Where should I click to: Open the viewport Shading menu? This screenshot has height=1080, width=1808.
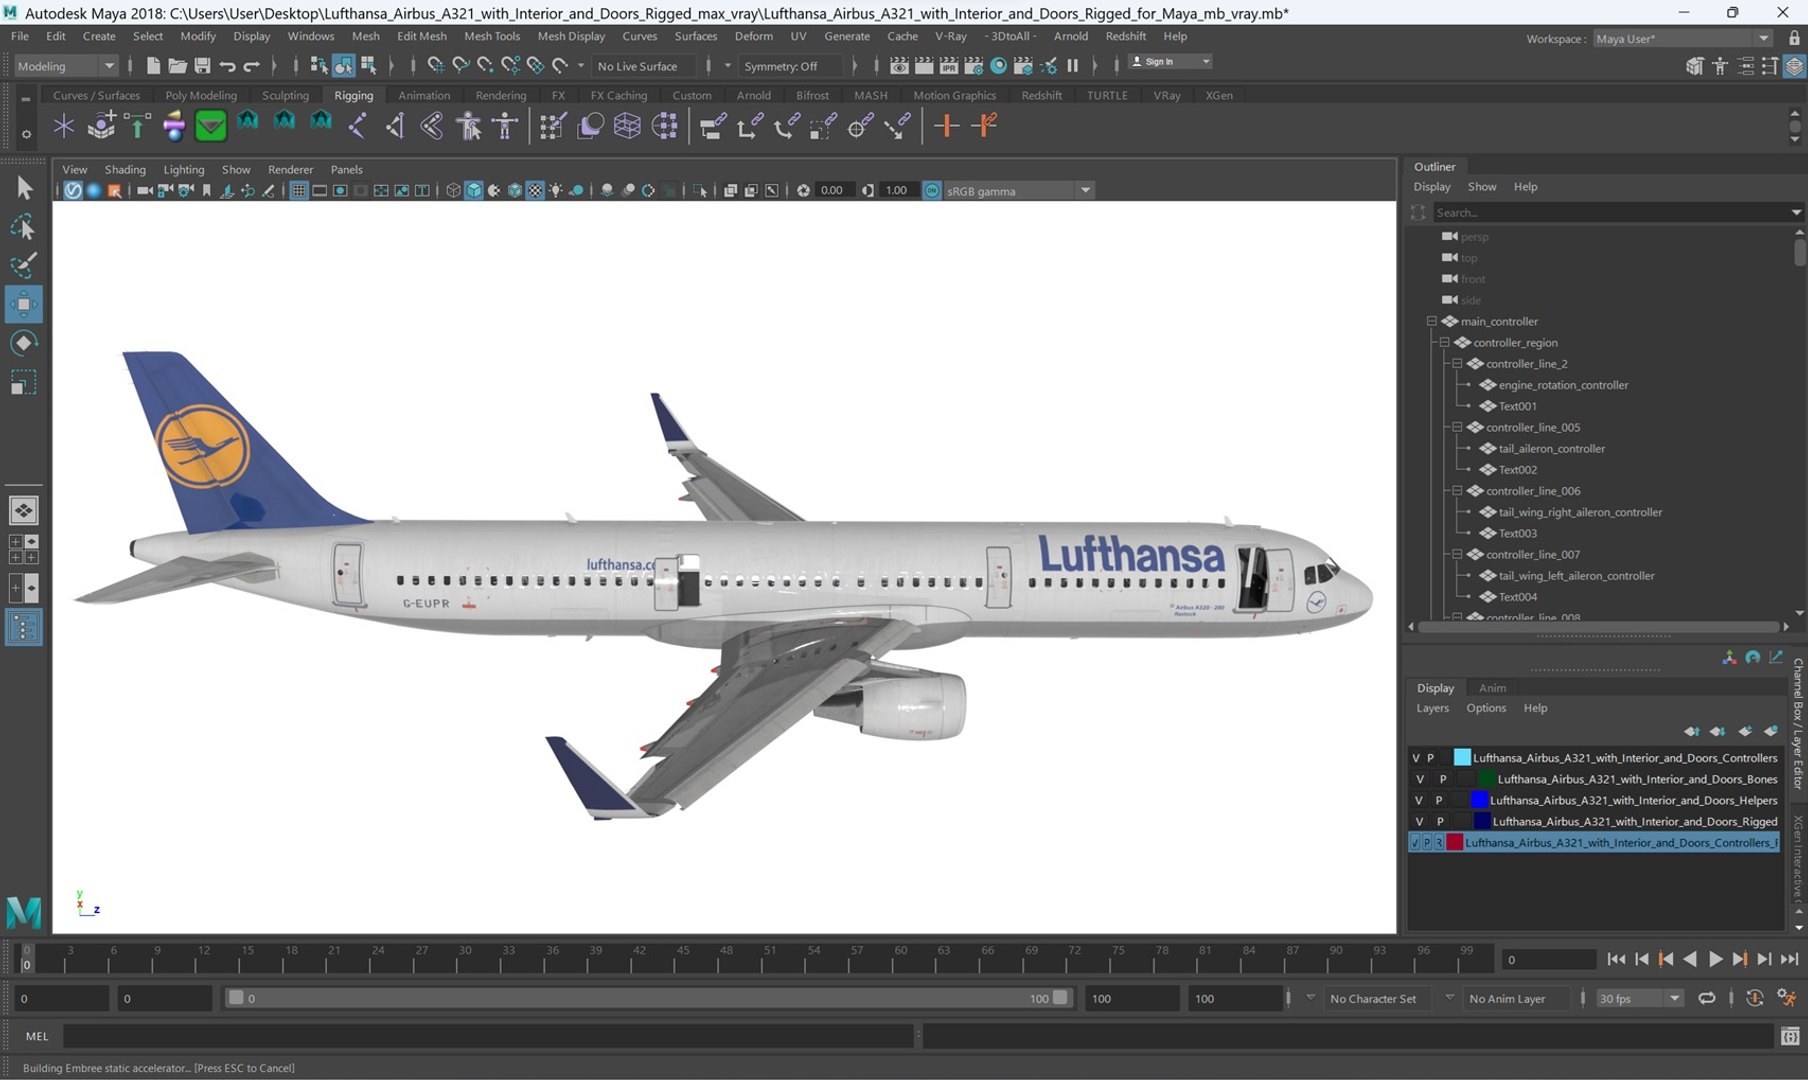click(125, 169)
